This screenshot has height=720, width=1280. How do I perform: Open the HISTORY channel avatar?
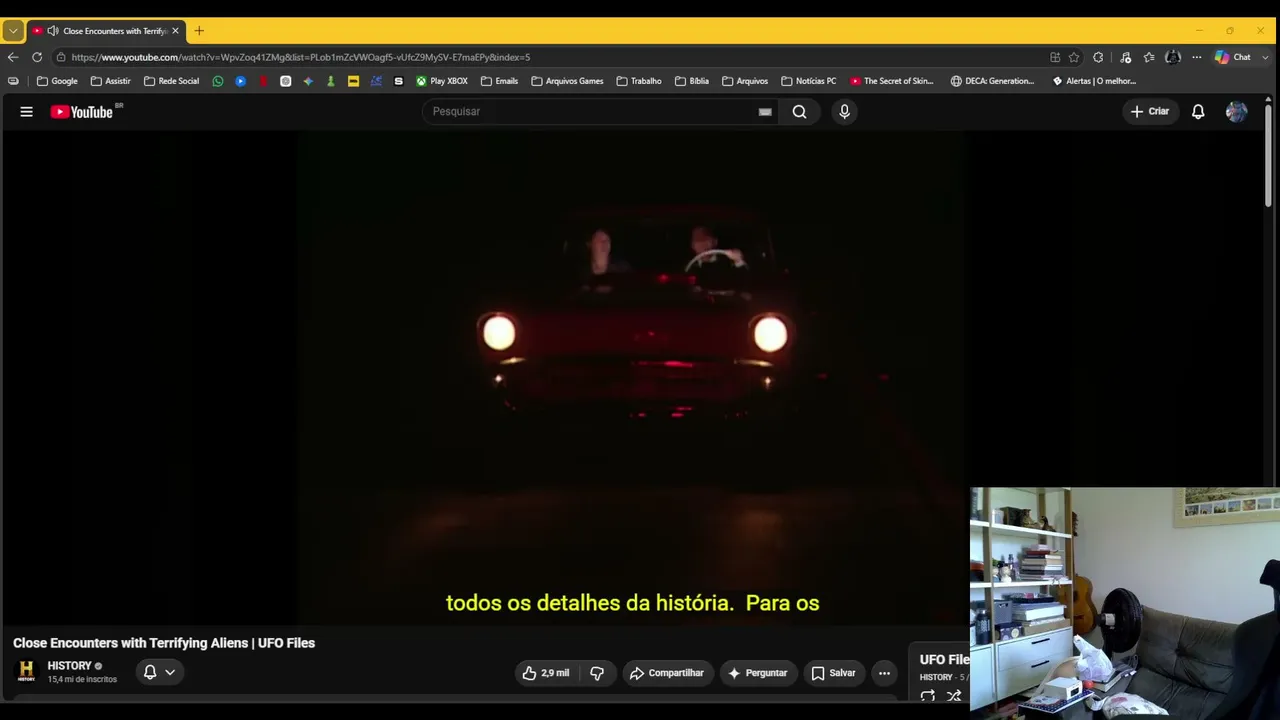pyautogui.click(x=27, y=671)
